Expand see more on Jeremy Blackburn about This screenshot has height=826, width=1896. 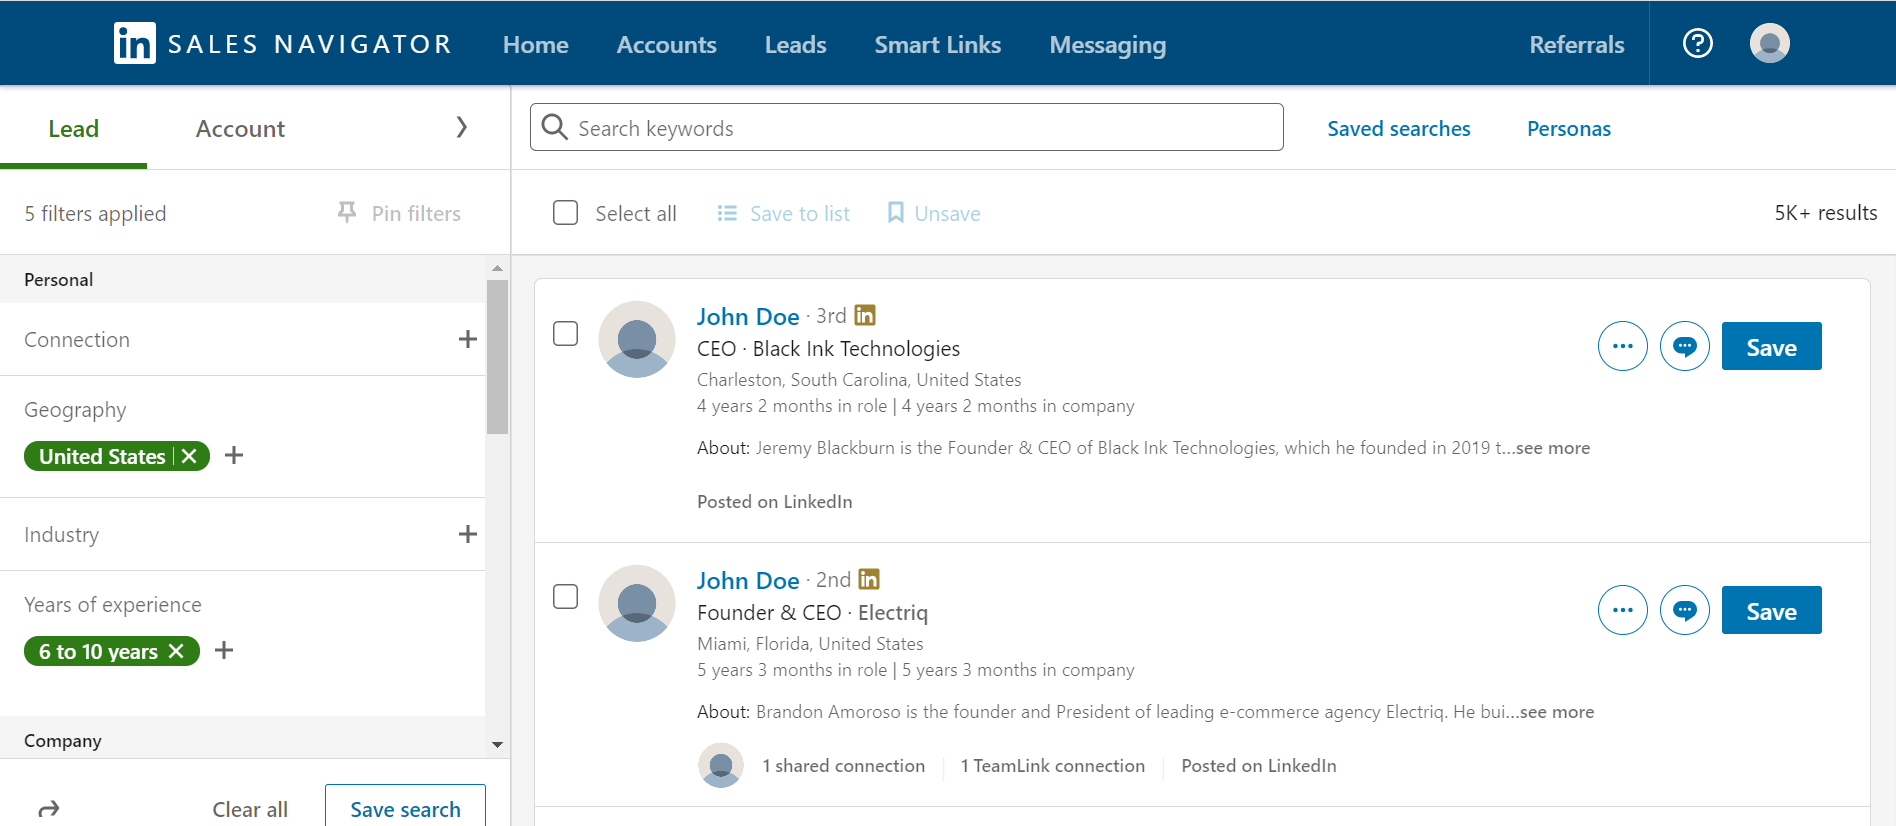point(1553,448)
